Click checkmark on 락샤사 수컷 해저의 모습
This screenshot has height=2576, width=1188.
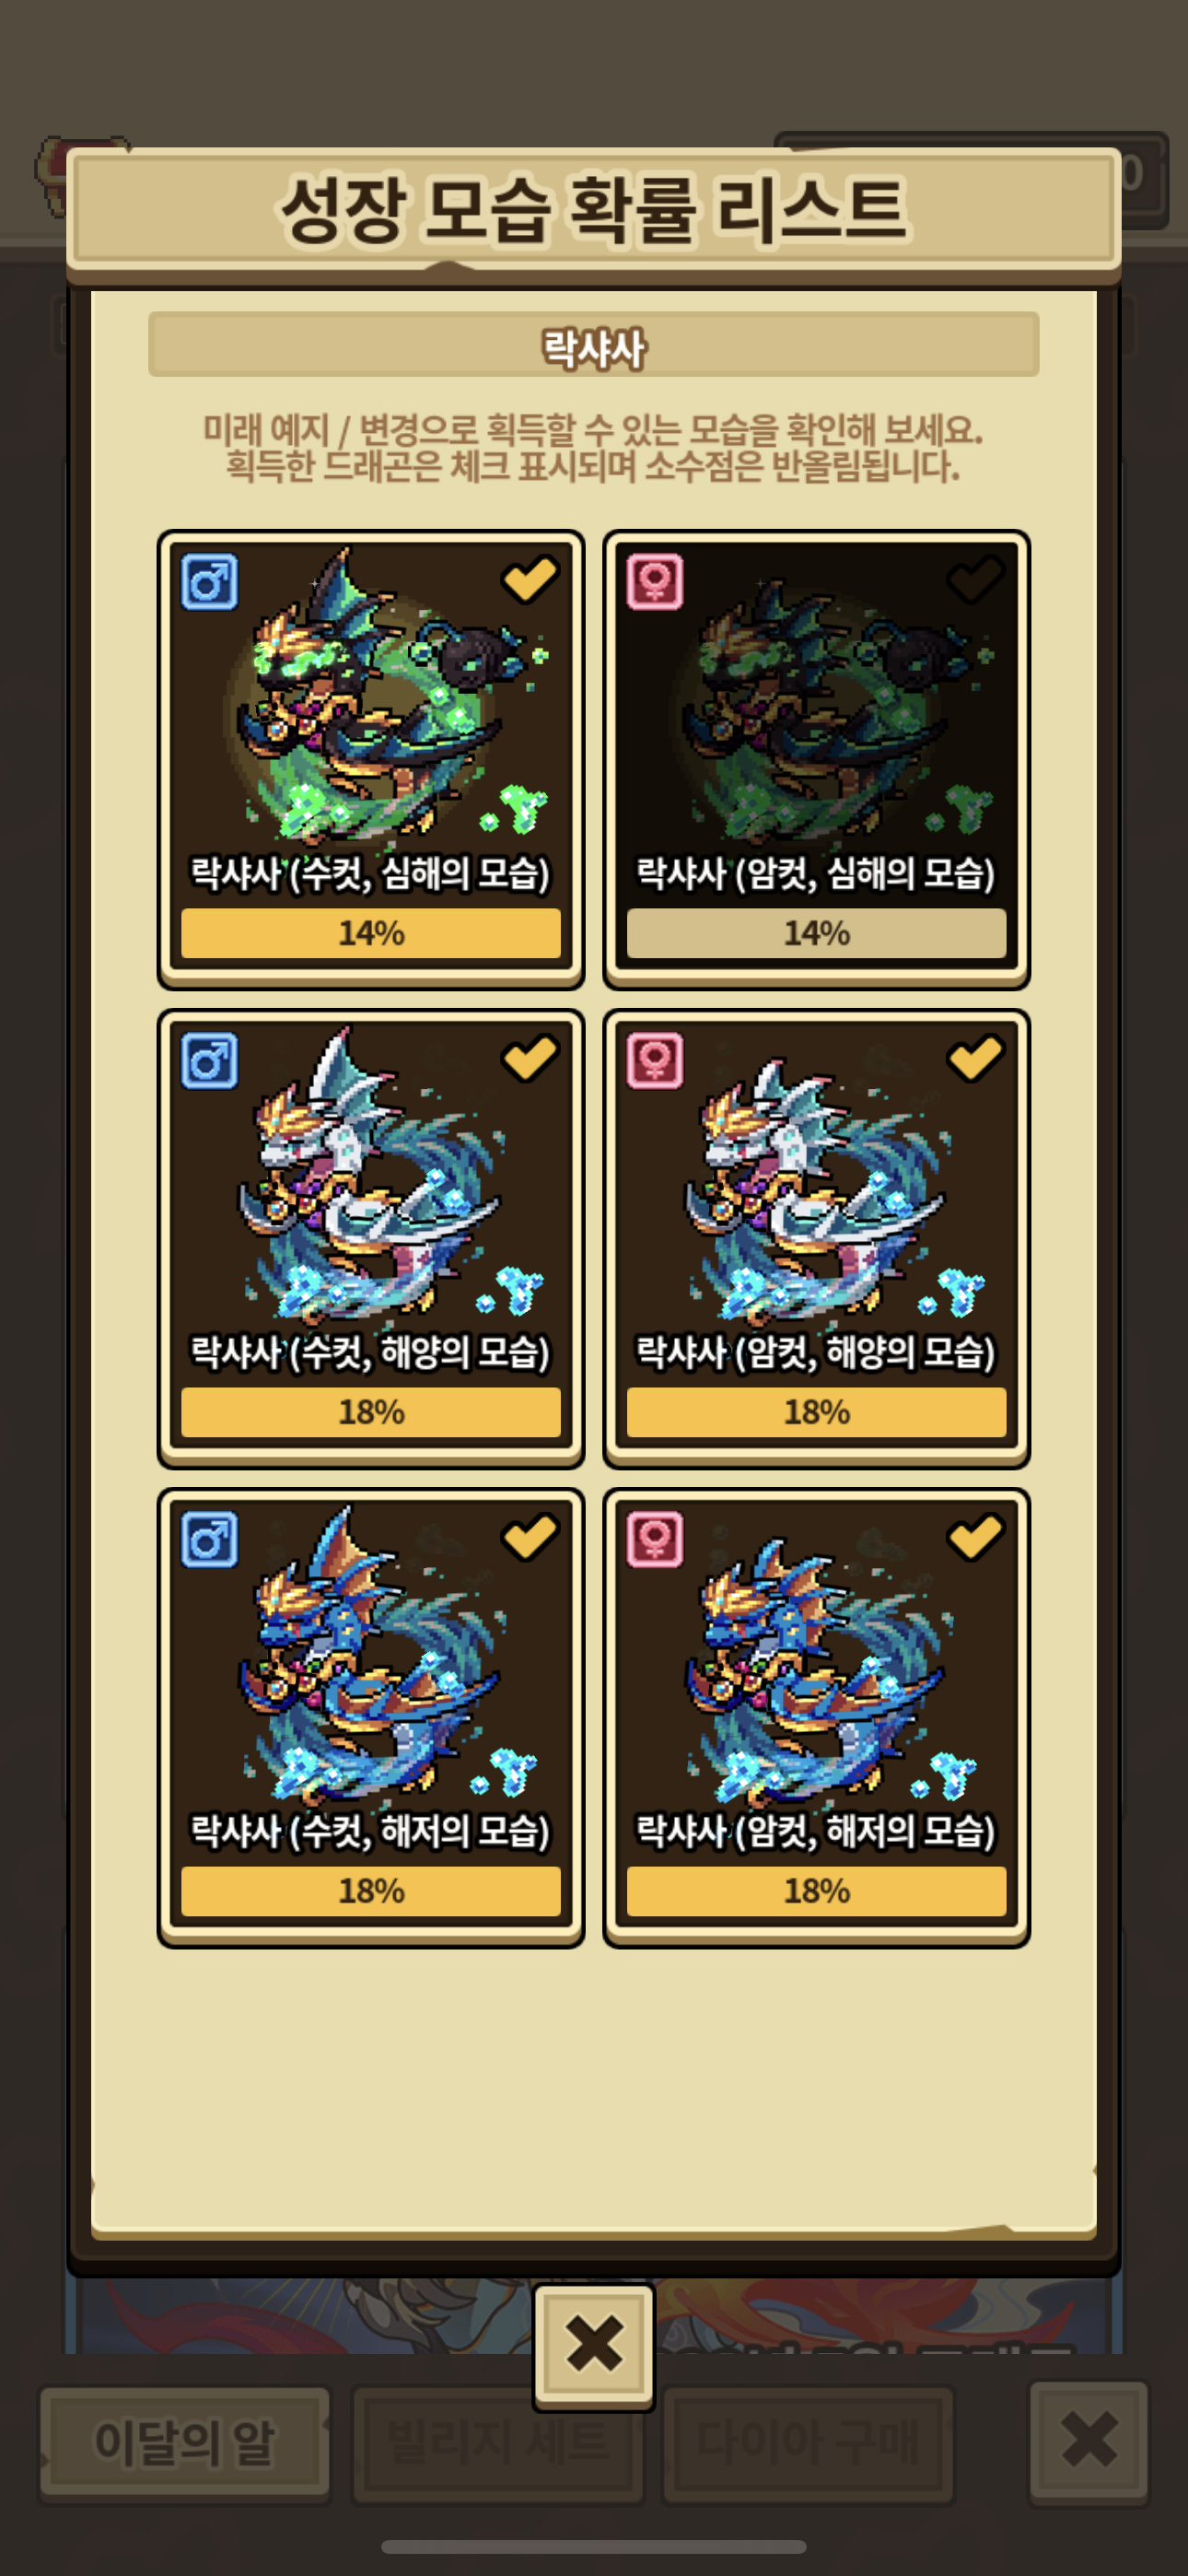pos(530,1537)
